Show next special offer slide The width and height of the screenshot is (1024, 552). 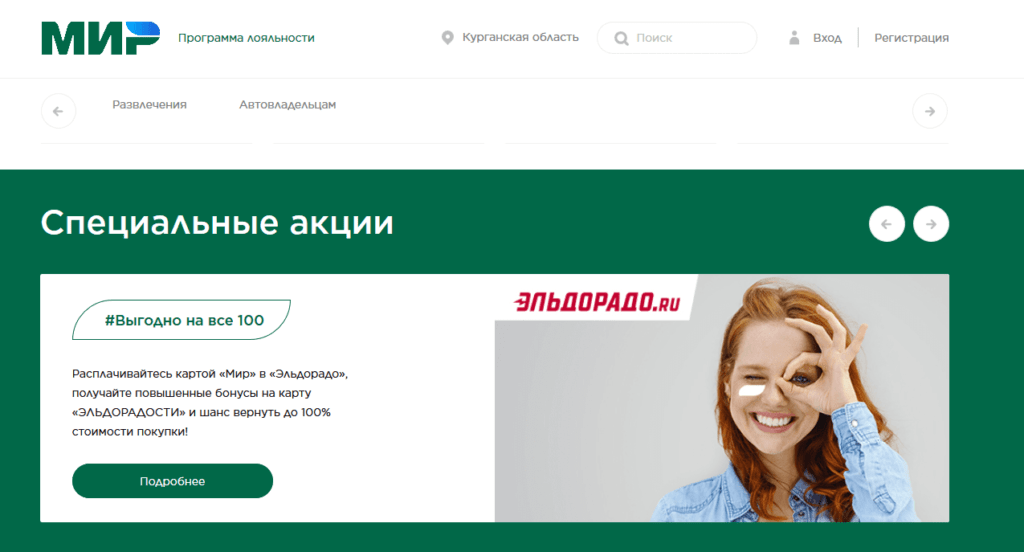click(x=931, y=224)
